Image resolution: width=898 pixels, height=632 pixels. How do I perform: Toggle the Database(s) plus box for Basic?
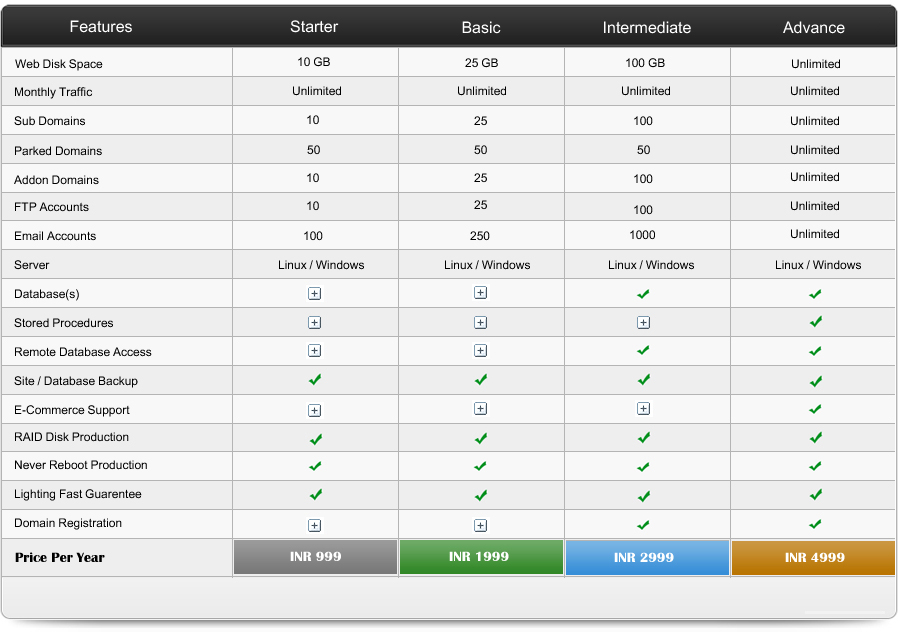click(480, 293)
